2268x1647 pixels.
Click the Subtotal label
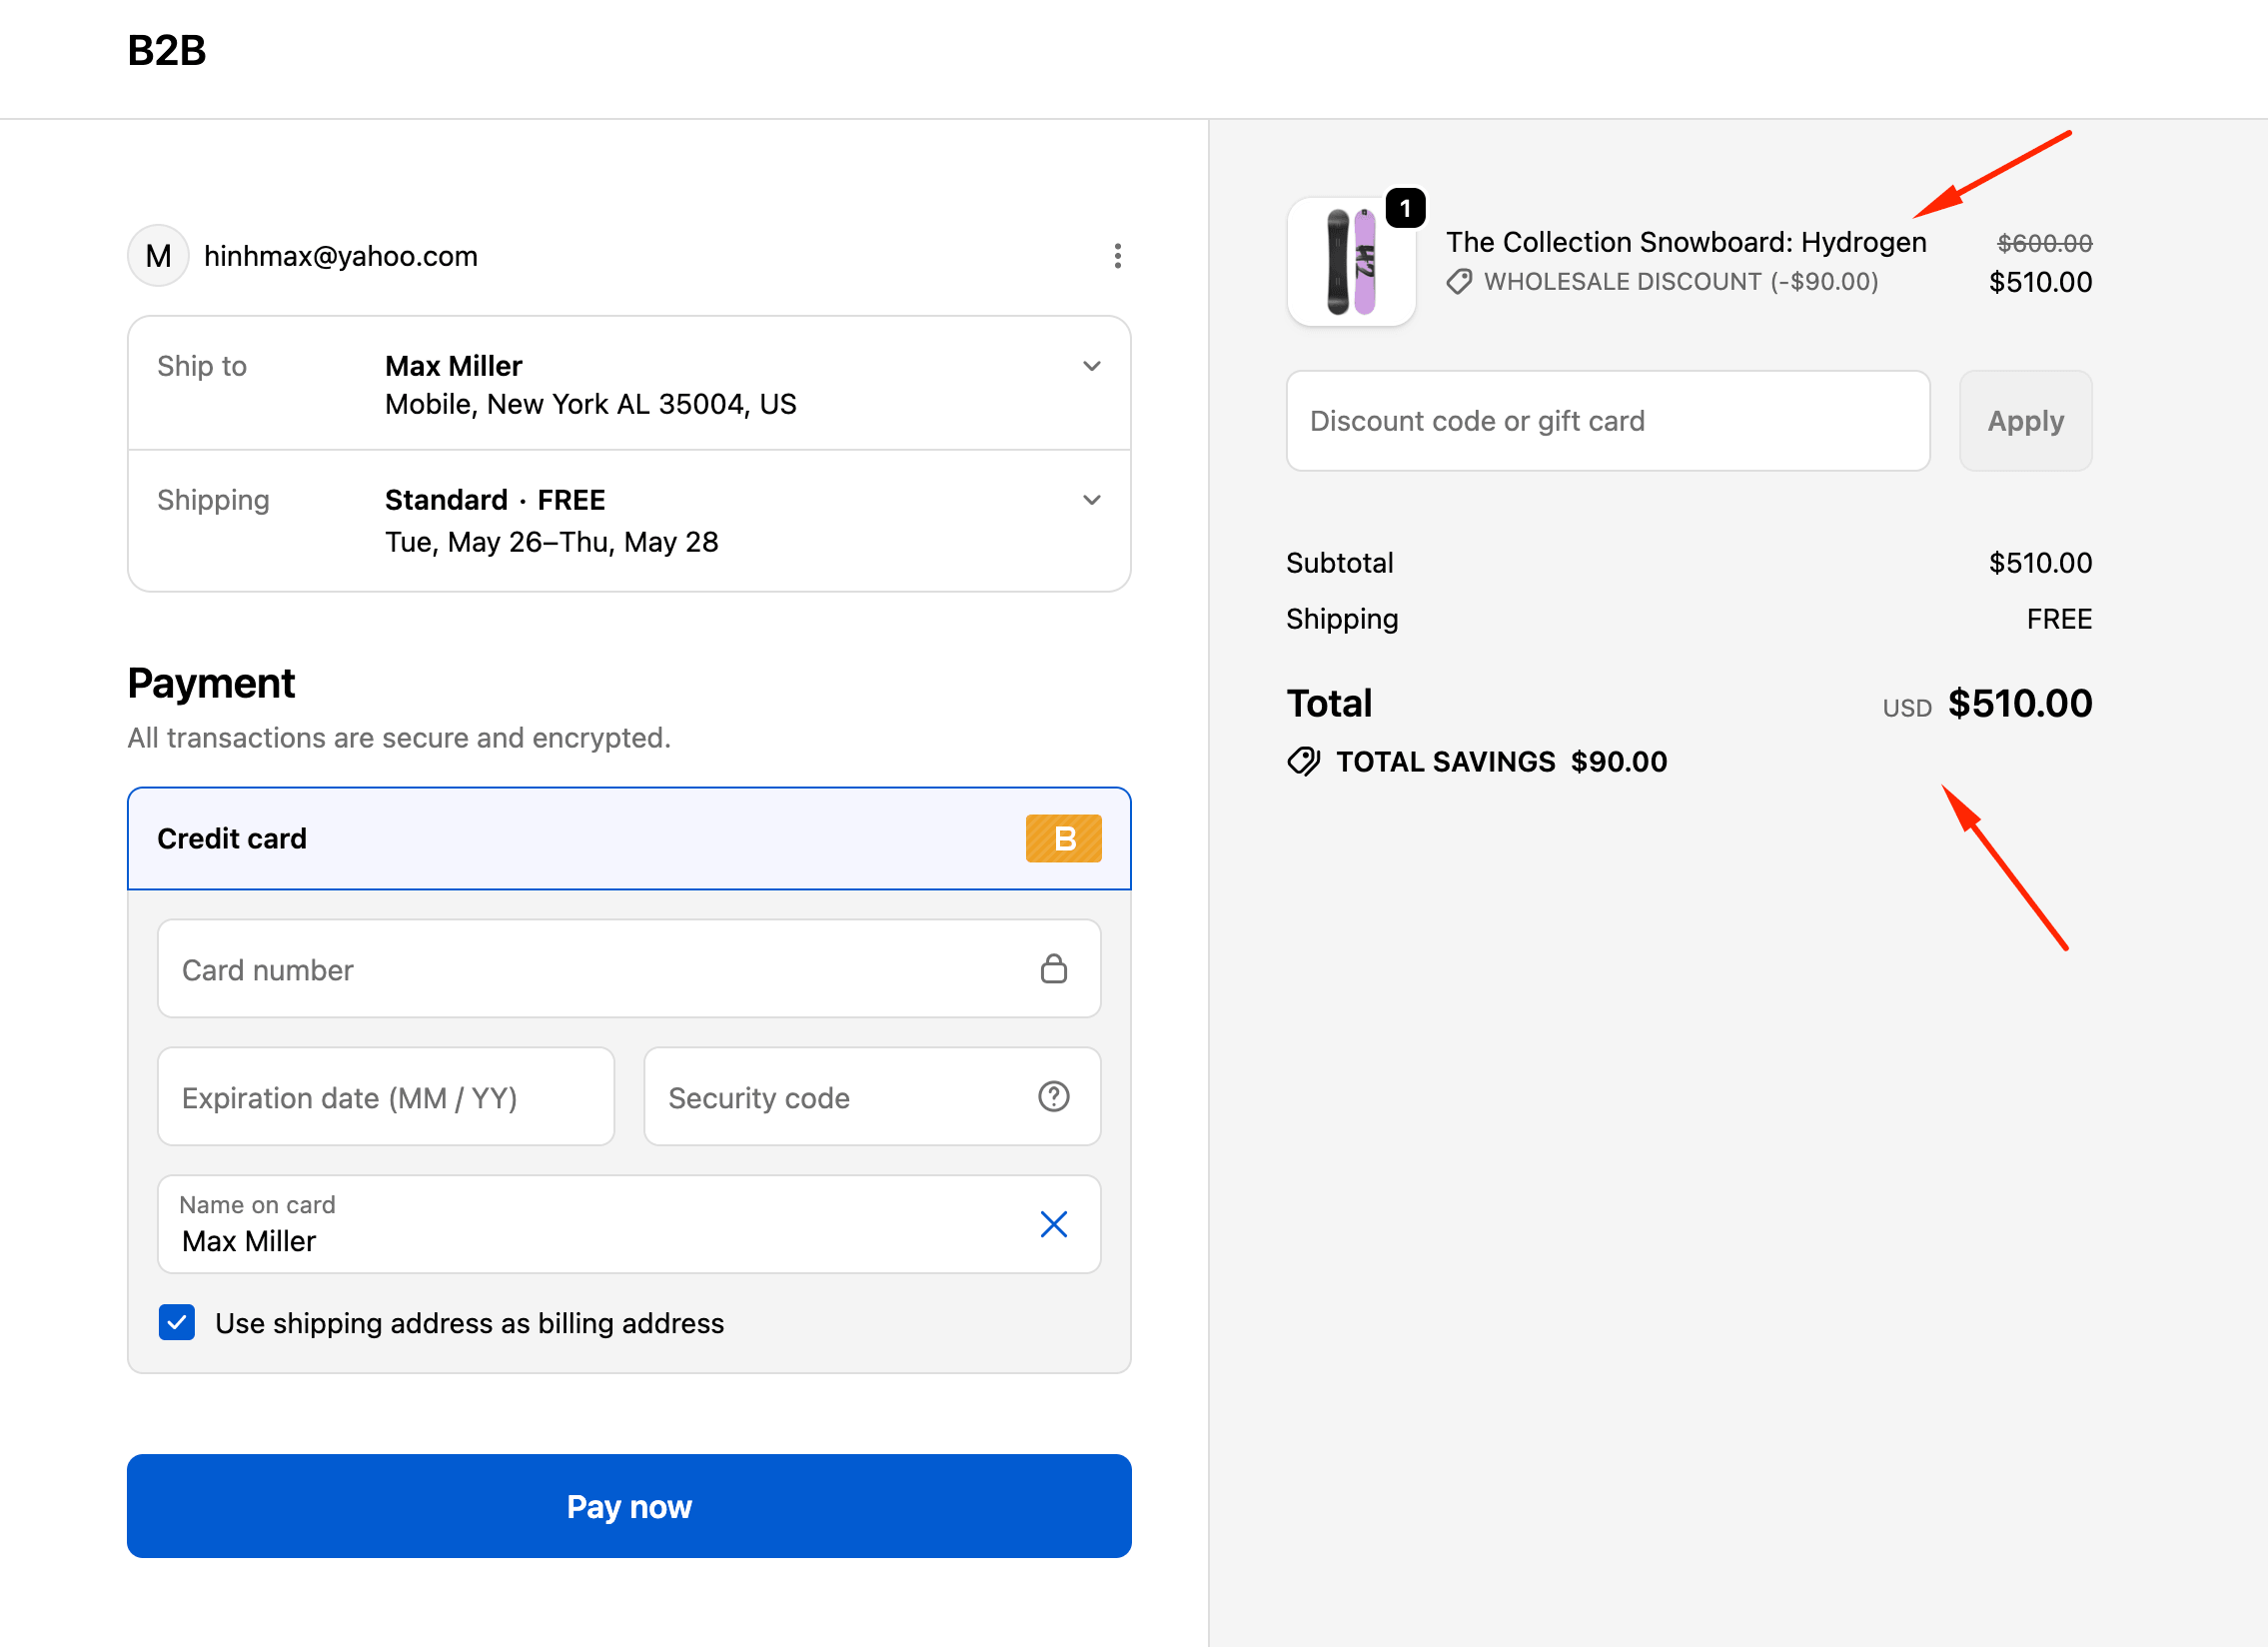point(1339,563)
